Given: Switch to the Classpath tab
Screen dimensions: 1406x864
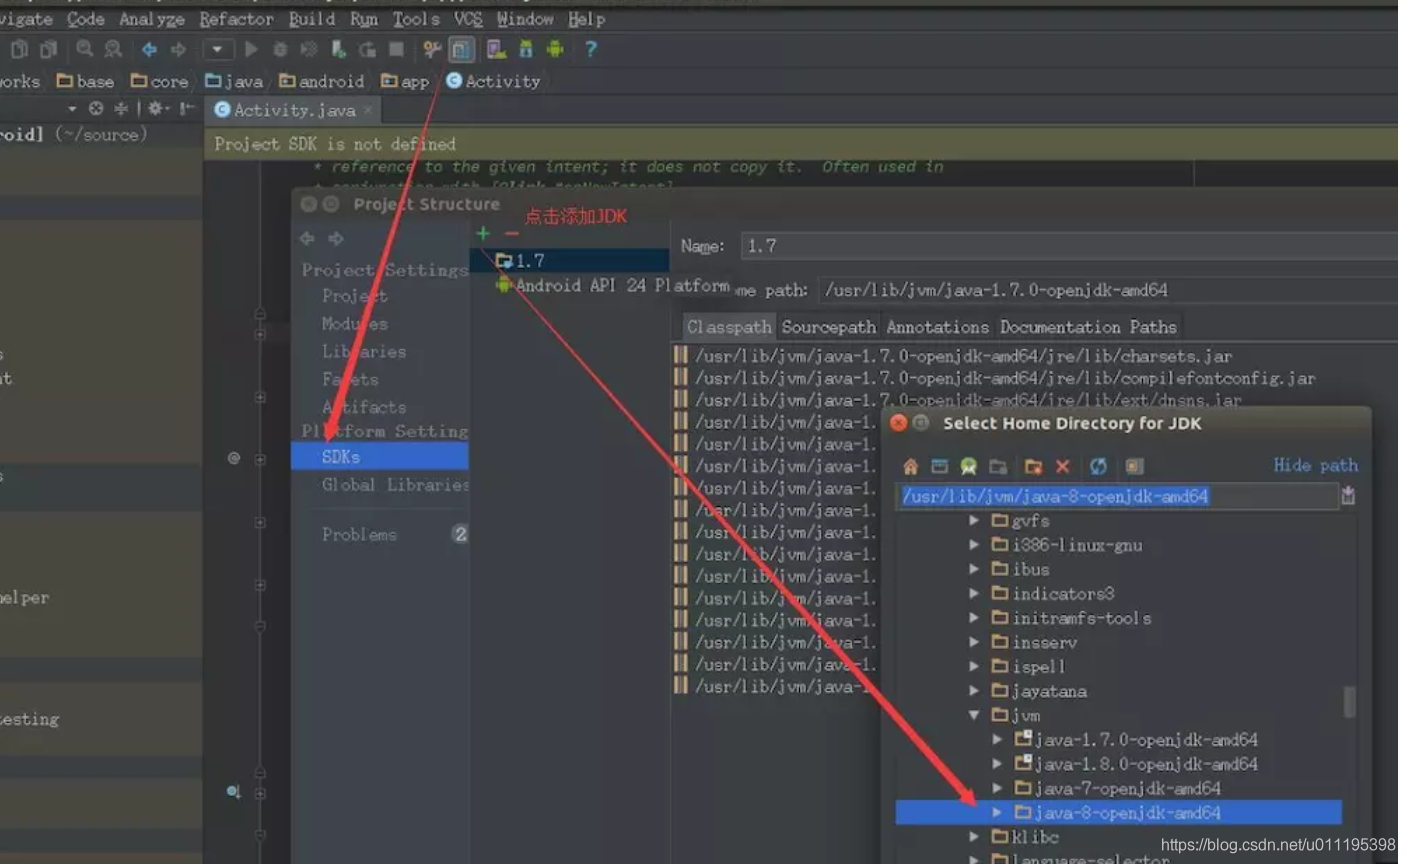Looking at the screenshot, I should [729, 327].
